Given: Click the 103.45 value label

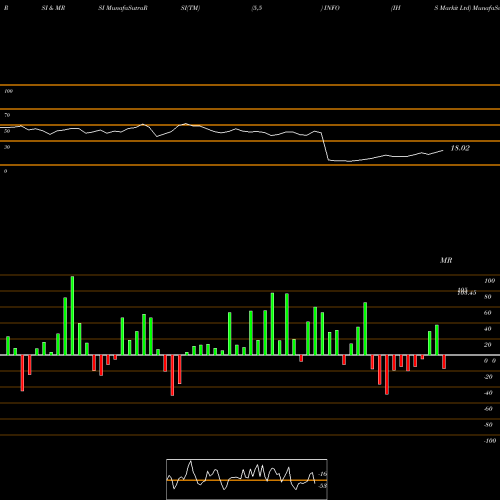Looking at the screenshot, I should pyautogui.click(x=467, y=293).
